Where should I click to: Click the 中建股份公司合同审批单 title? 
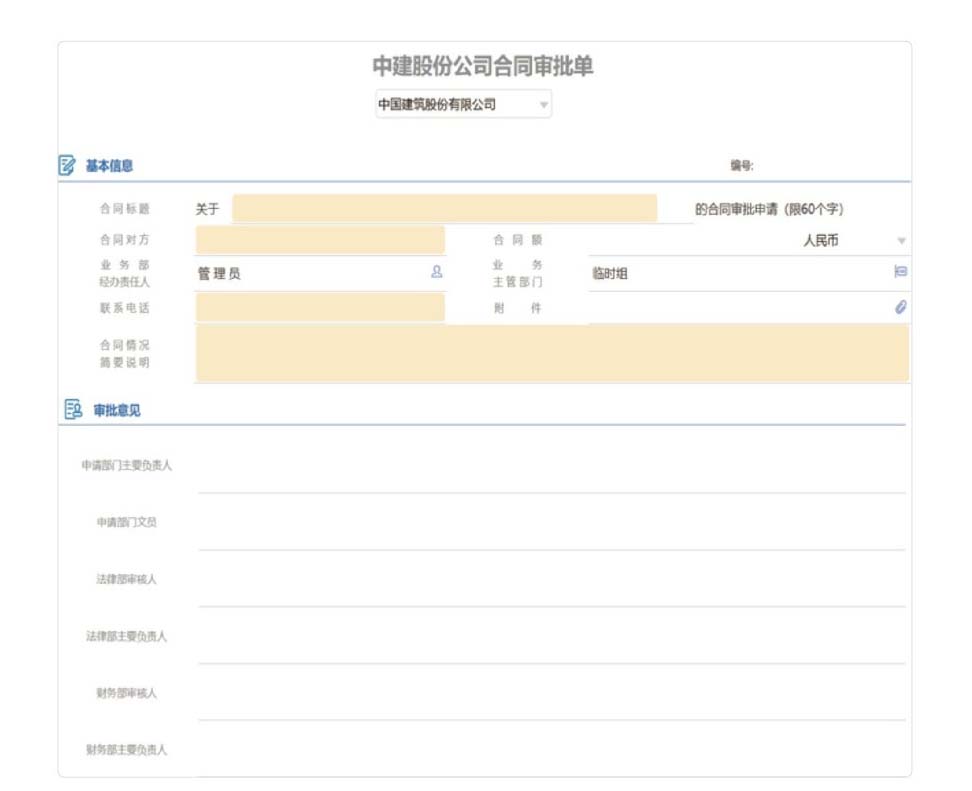point(483,66)
